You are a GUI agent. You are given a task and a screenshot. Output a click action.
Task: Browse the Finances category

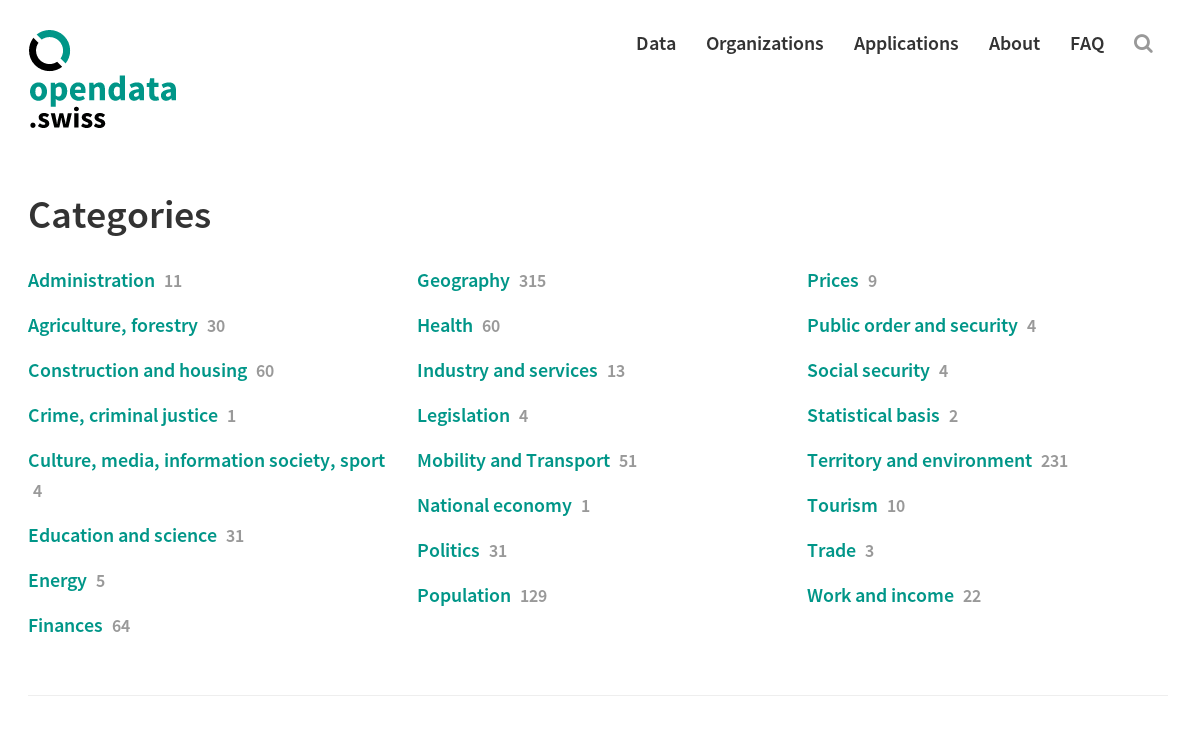point(65,626)
